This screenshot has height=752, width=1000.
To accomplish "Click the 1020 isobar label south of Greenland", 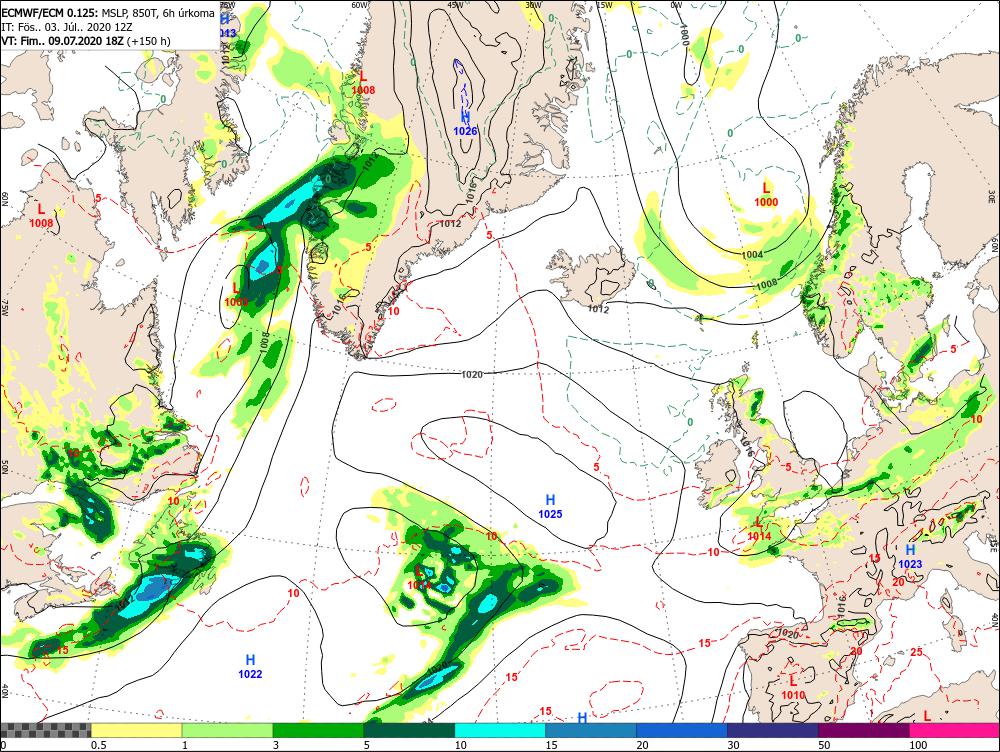I will pyautogui.click(x=471, y=374).
